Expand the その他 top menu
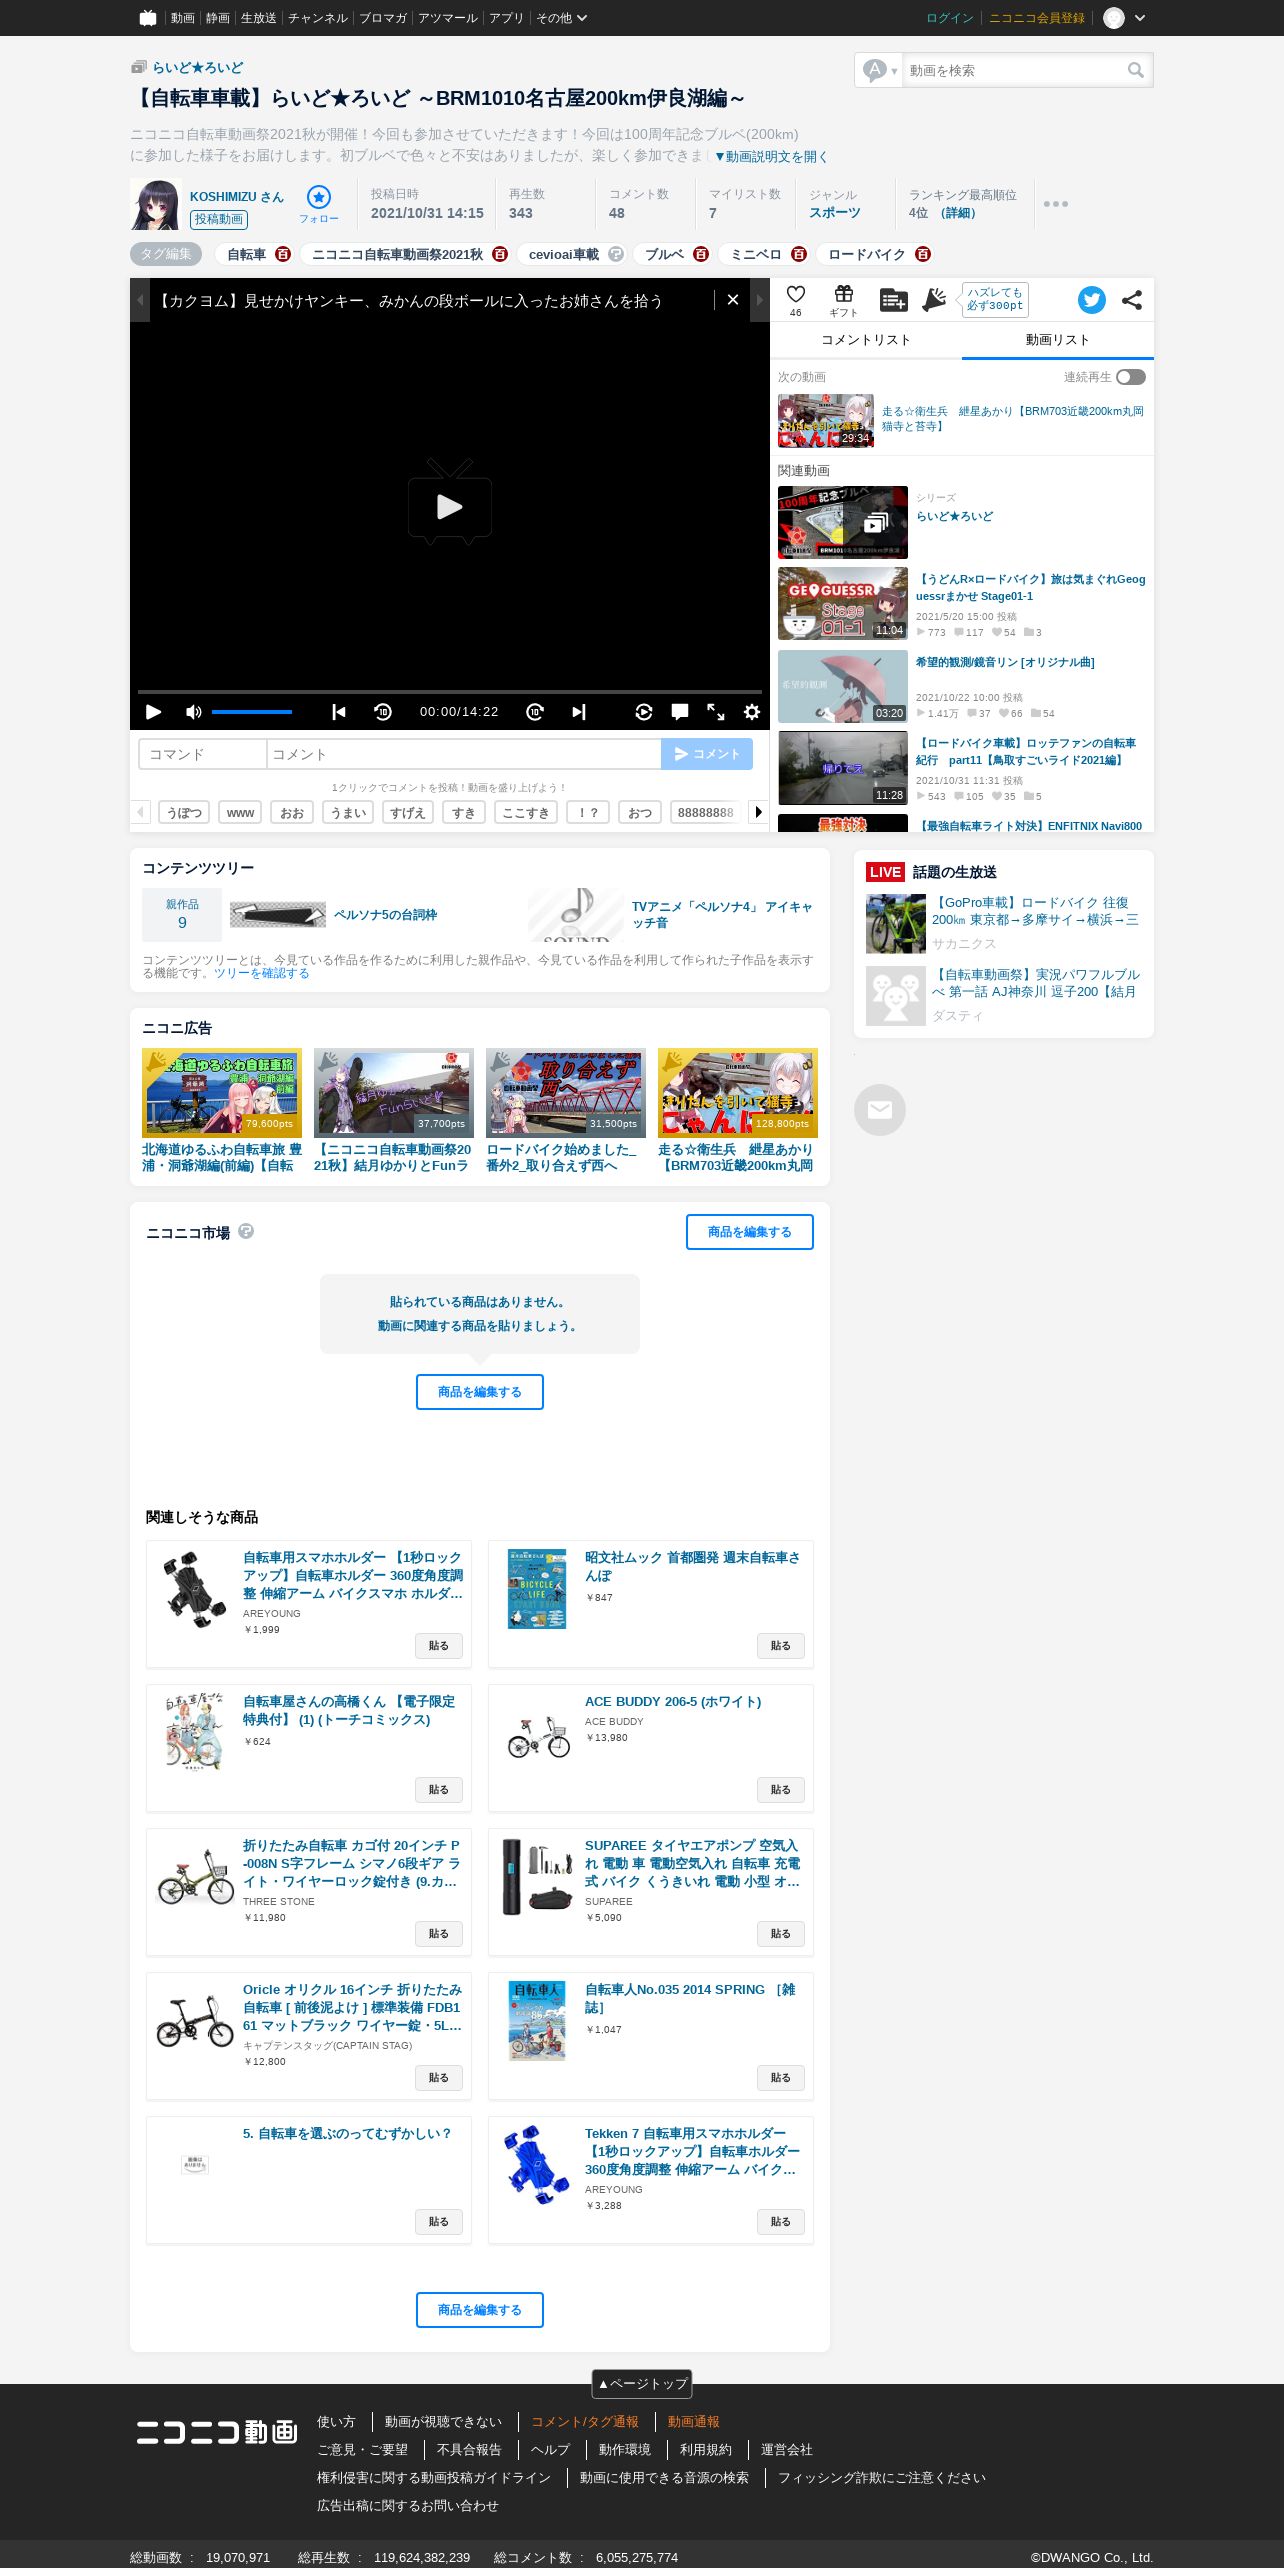 [x=562, y=18]
